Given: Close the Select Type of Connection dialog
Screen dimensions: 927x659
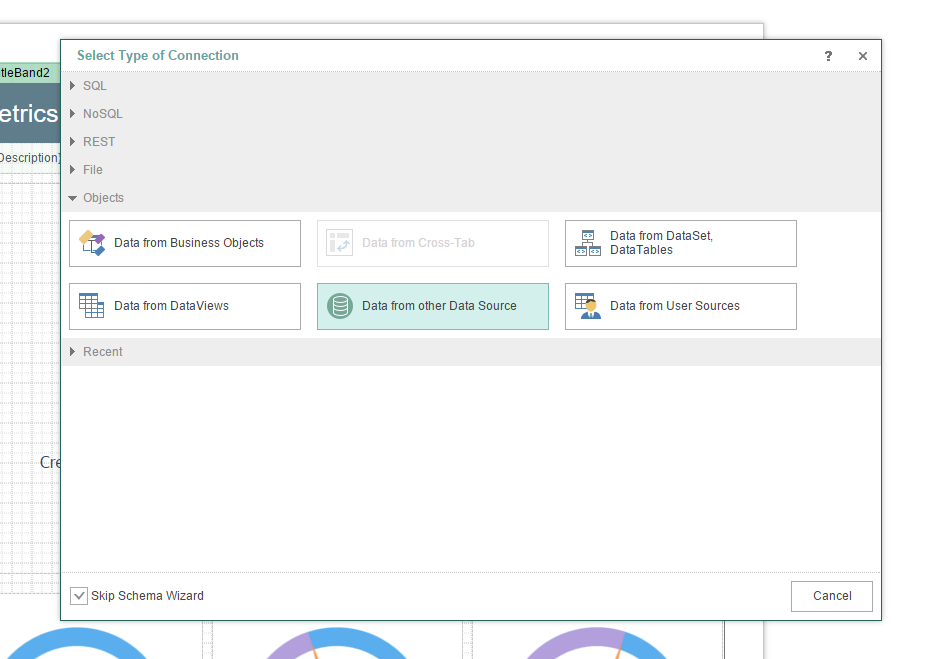Looking at the screenshot, I should click(863, 56).
